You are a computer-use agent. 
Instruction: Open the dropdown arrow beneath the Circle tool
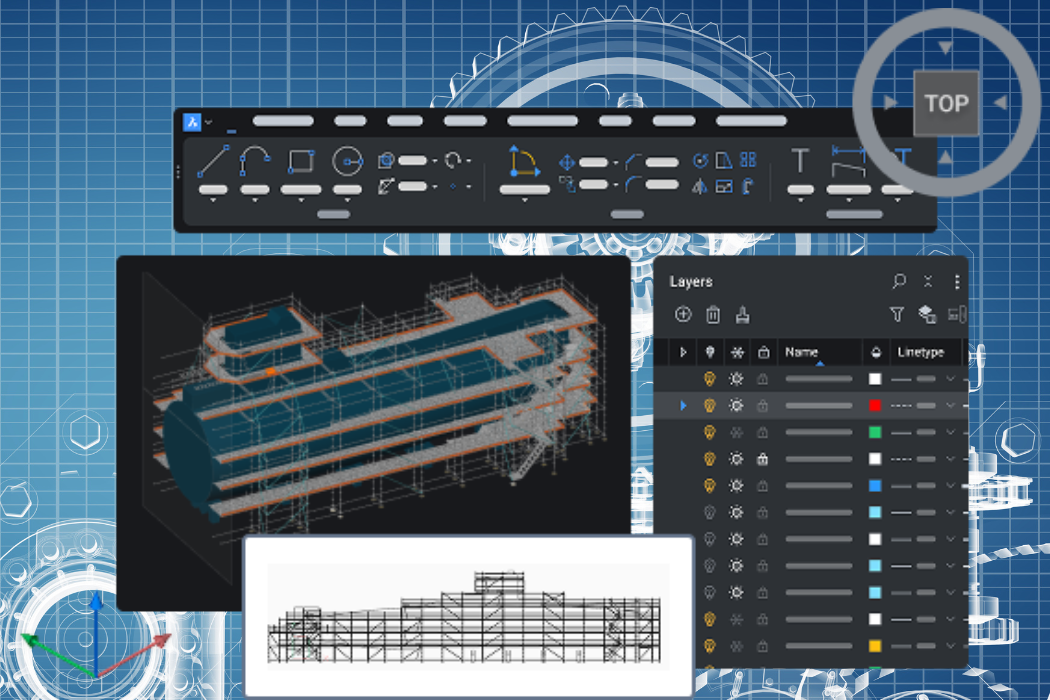[347, 200]
